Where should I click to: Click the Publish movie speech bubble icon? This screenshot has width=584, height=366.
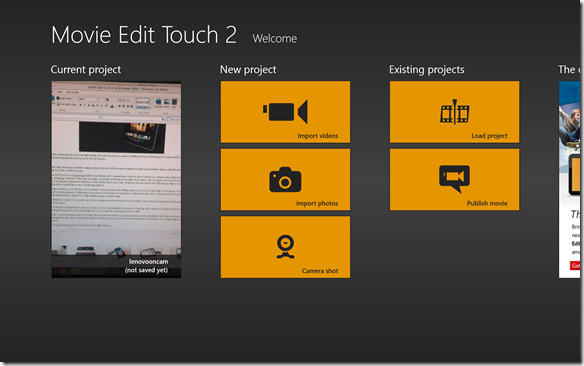[454, 179]
